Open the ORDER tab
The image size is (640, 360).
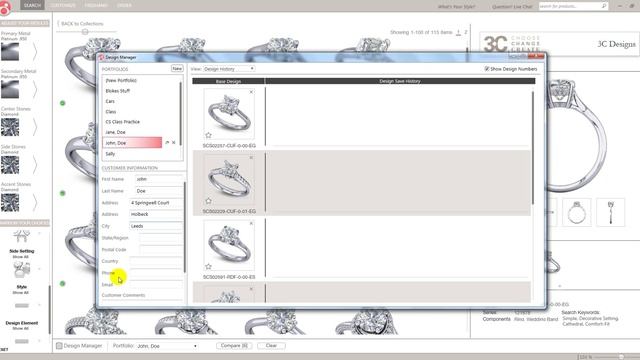tap(124, 5)
